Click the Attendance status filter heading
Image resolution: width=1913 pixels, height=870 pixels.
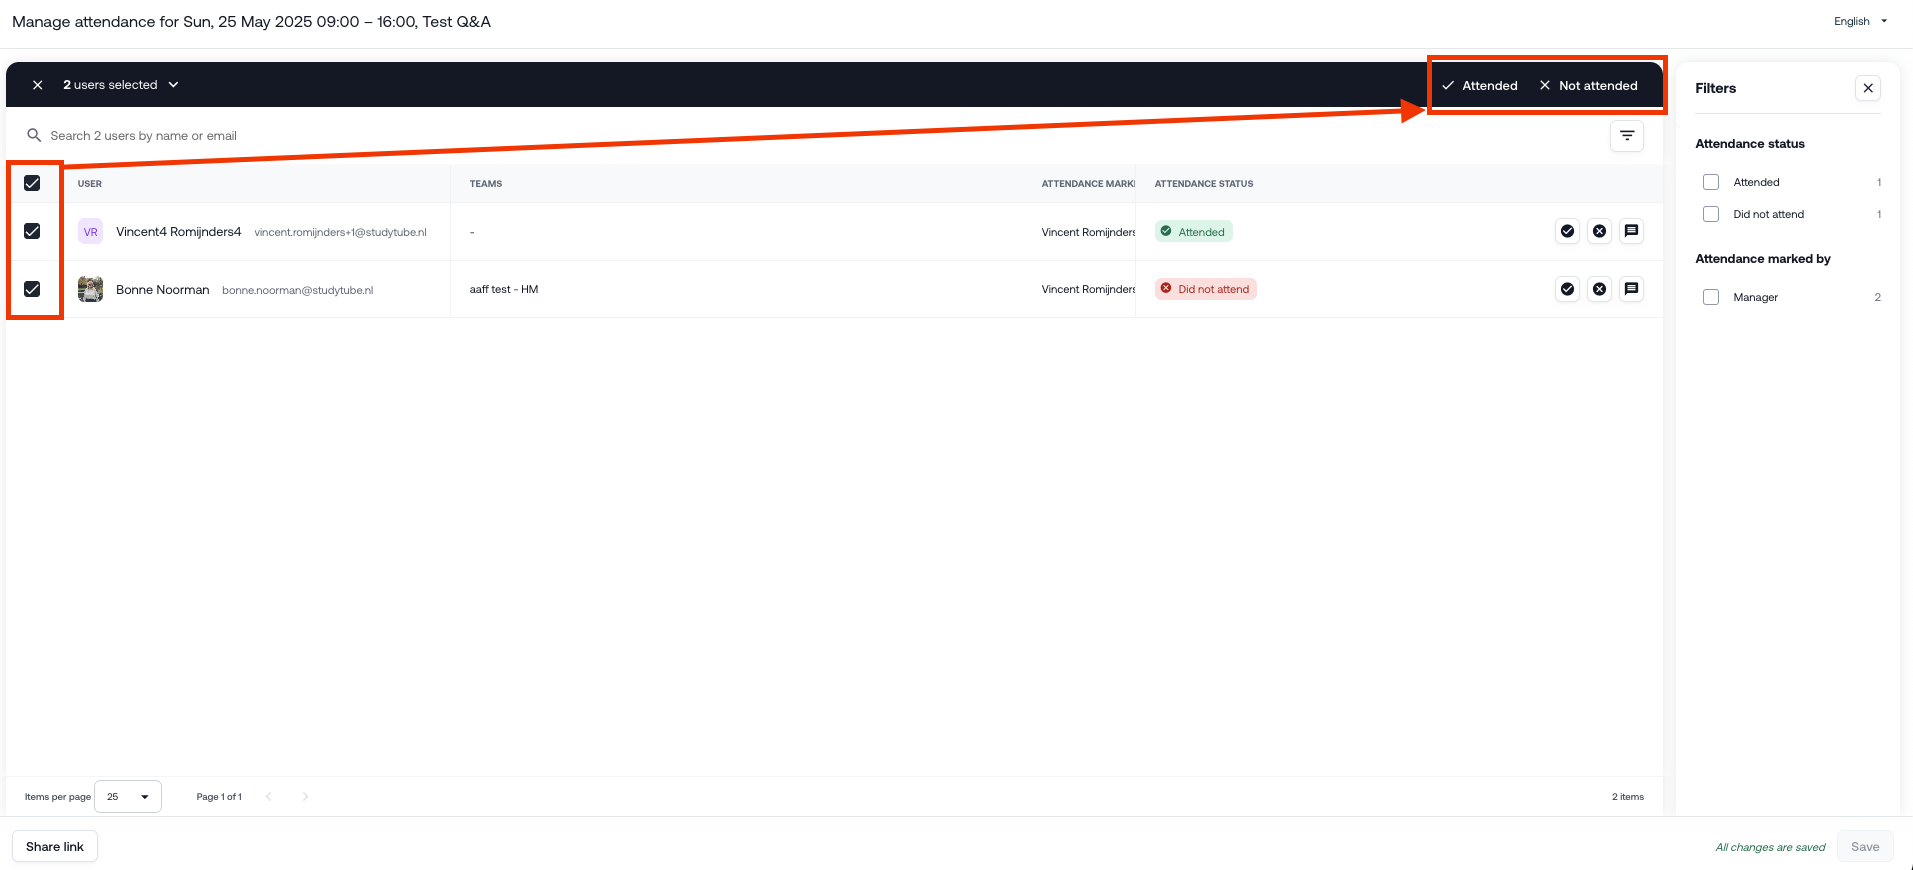tap(1750, 144)
